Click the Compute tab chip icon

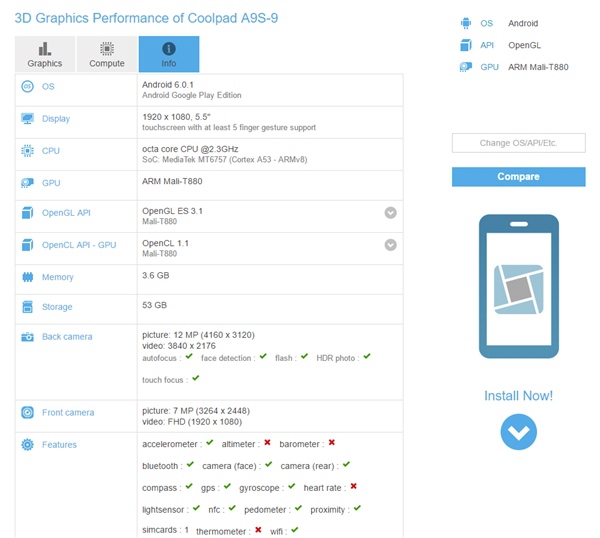pos(107,49)
